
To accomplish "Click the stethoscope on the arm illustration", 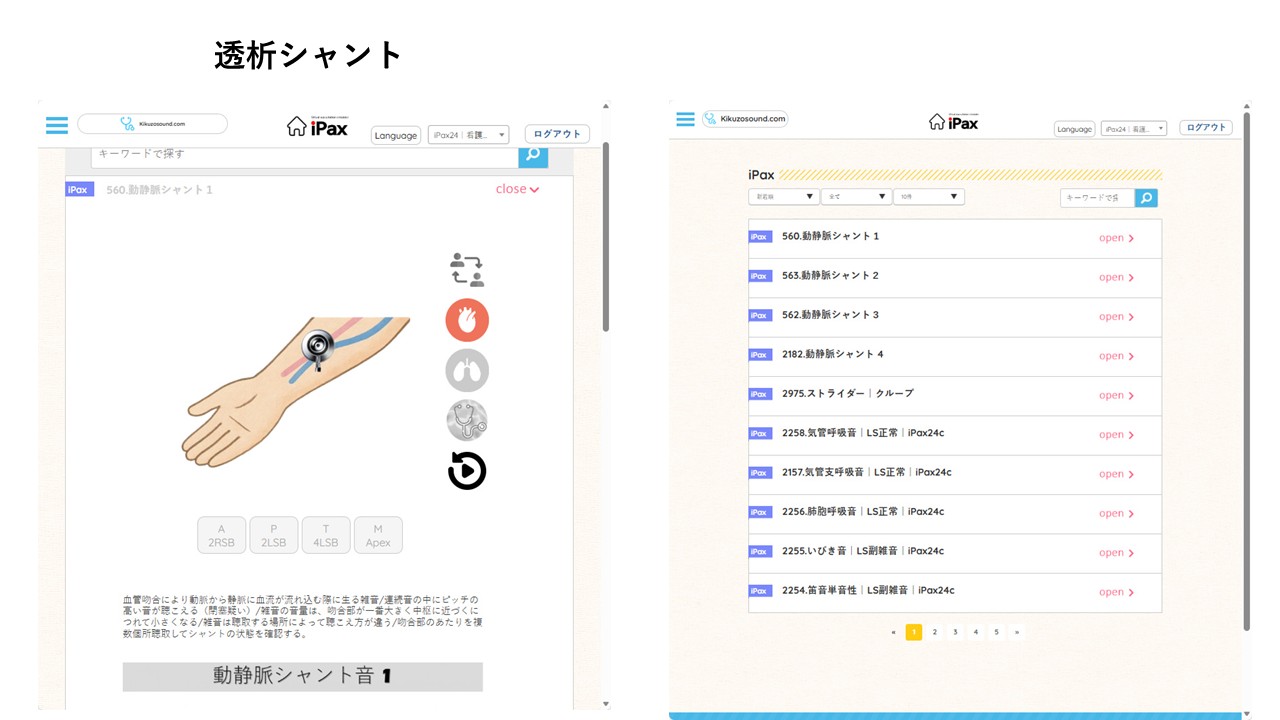I will point(318,347).
